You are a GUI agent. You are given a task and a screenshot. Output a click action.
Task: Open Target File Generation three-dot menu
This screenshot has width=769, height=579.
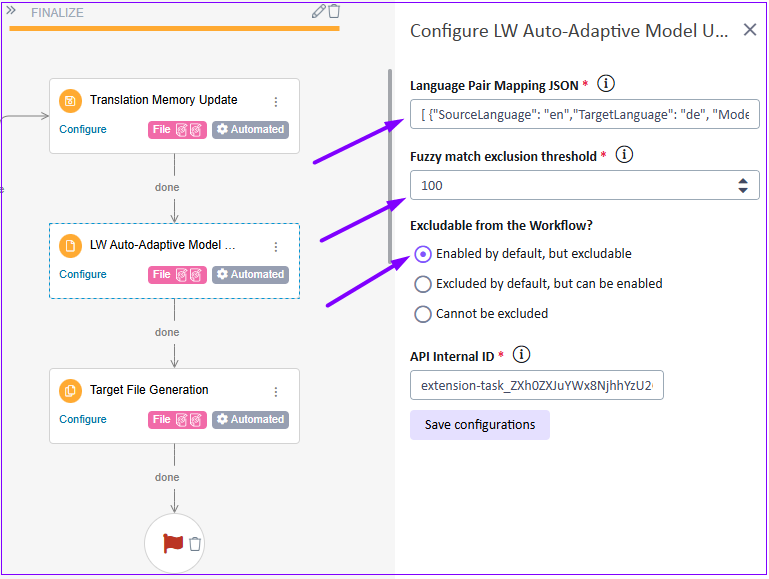click(276, 391)
